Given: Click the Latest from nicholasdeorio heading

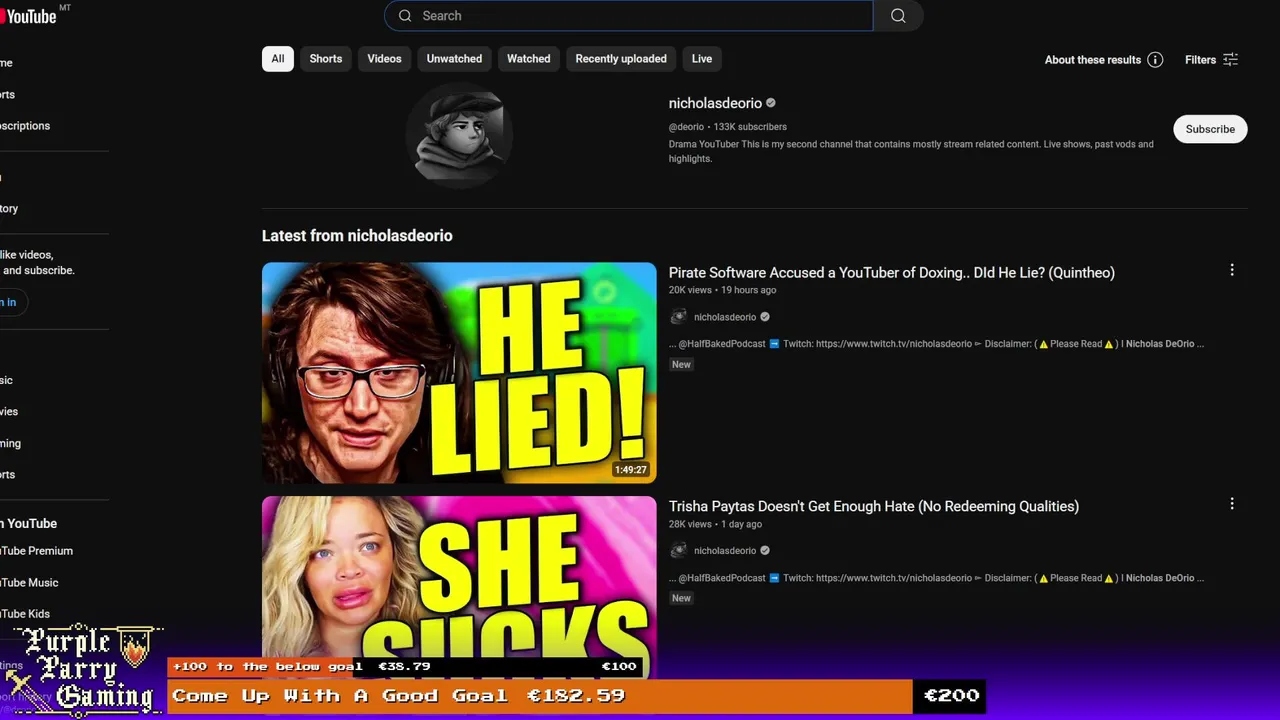Looking at the screenshot, I should point(357,236).
